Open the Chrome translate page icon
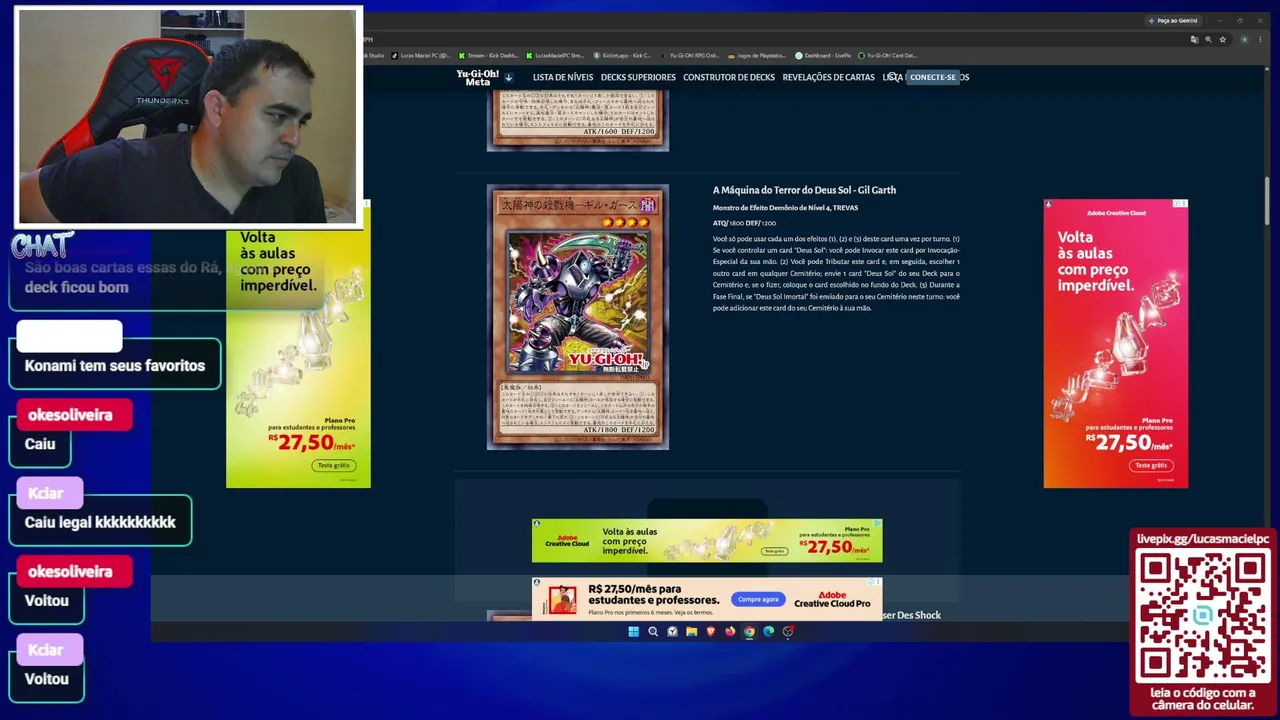This screenshot has height=720, width=1280. [1194, 39]
